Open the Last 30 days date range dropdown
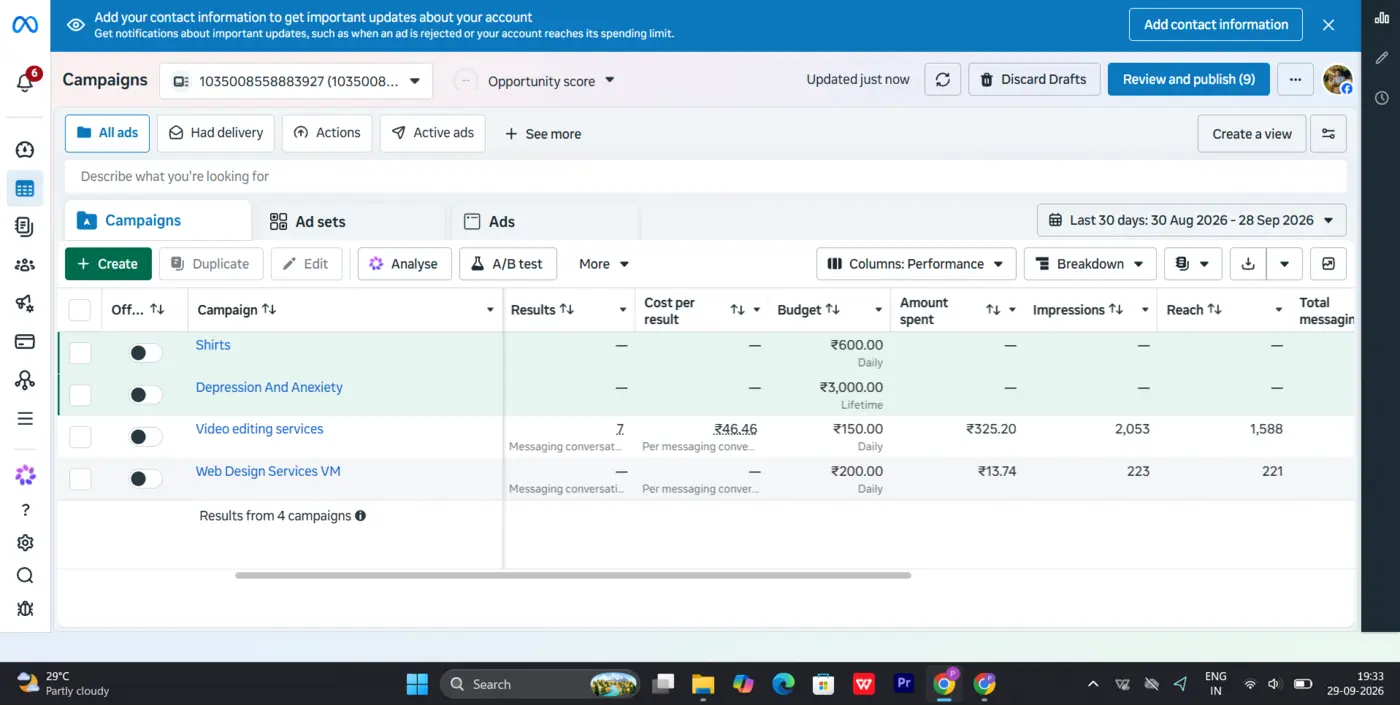The image size is (1400, 705). (1192, 220)
